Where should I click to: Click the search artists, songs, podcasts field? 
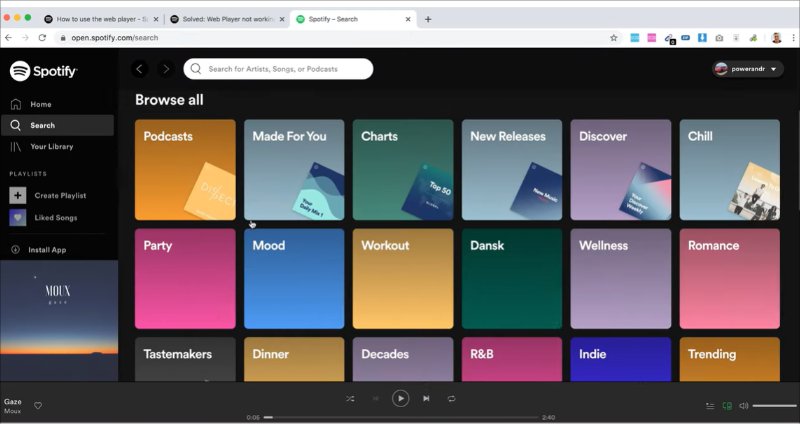(278, 69)
